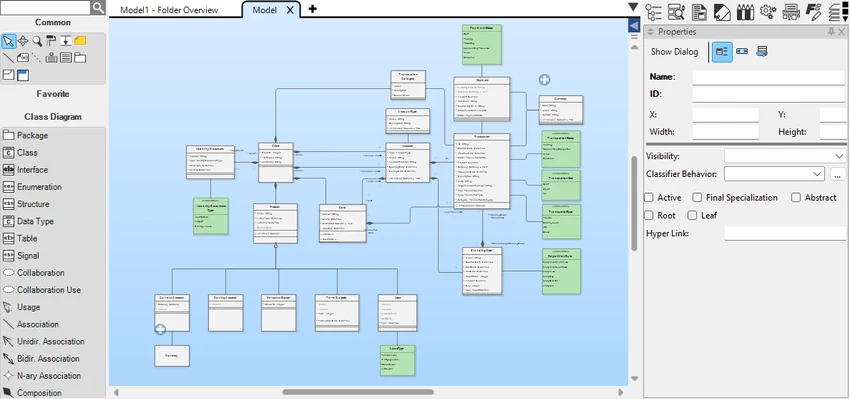The image size is (850, 399).
Task: Pick the format painter roller tool
Action: coord(51,41)
